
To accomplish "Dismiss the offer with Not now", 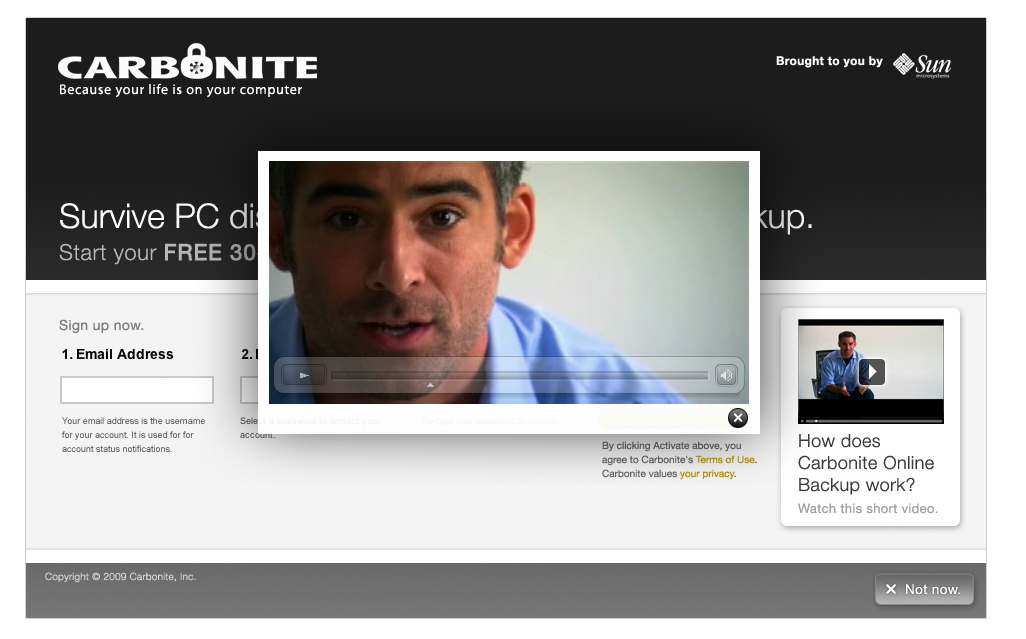I will (923, 590).
